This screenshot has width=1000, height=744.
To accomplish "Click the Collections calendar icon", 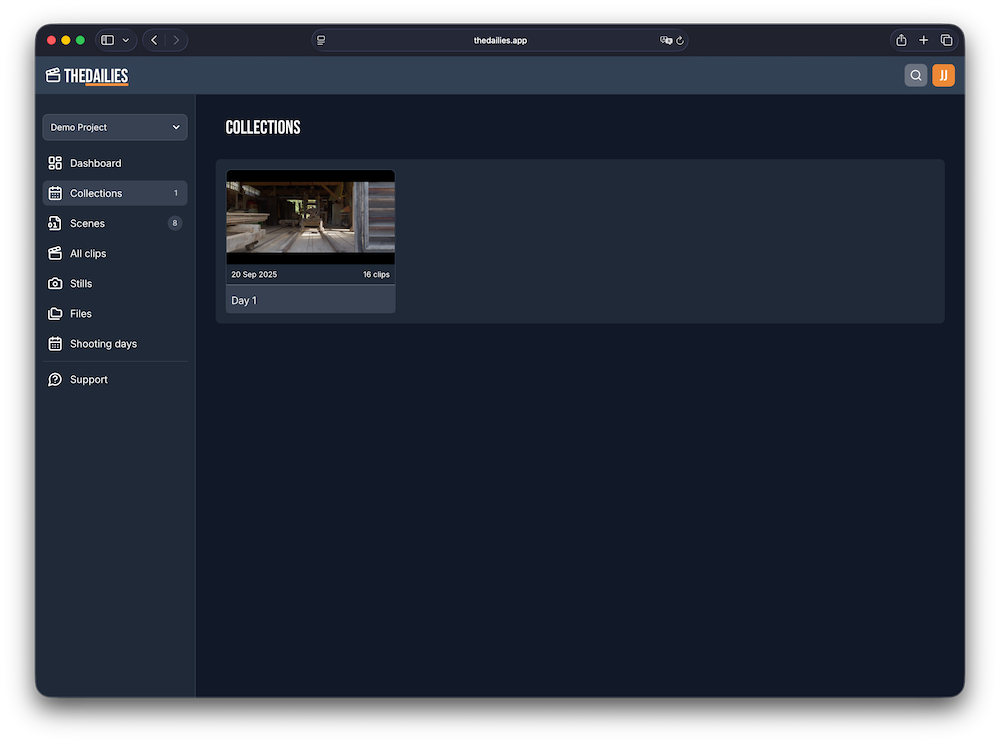I will coord(55,193).
